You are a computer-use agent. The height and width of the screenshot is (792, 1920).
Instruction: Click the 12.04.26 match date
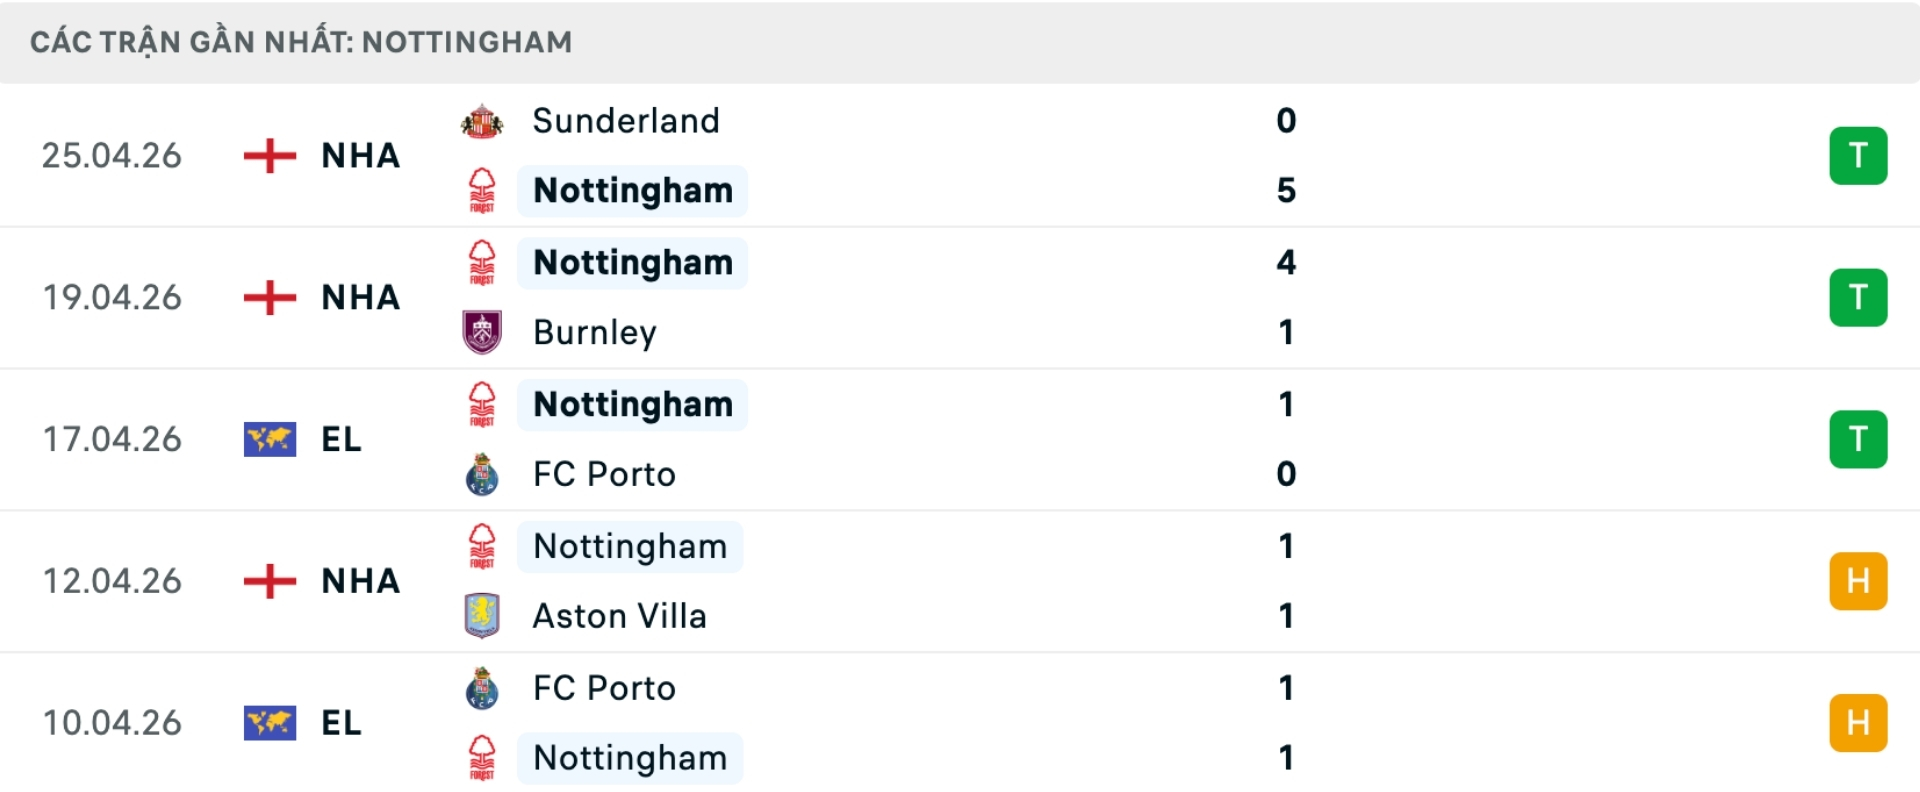(112, 581)
